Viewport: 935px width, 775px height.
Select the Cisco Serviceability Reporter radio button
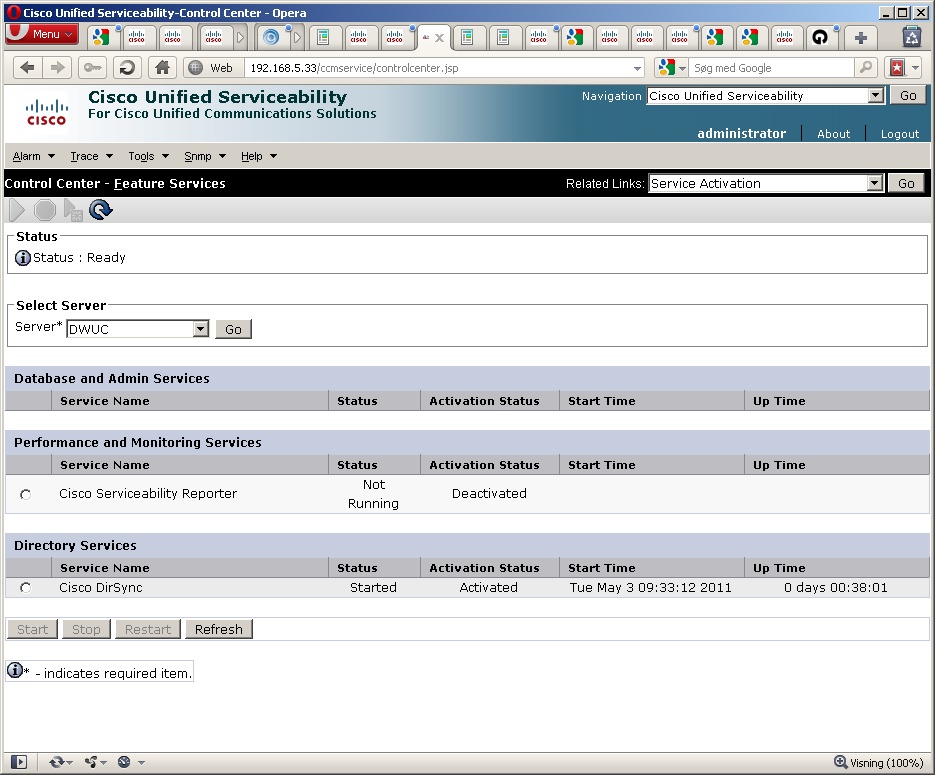[x=25, y=494]
